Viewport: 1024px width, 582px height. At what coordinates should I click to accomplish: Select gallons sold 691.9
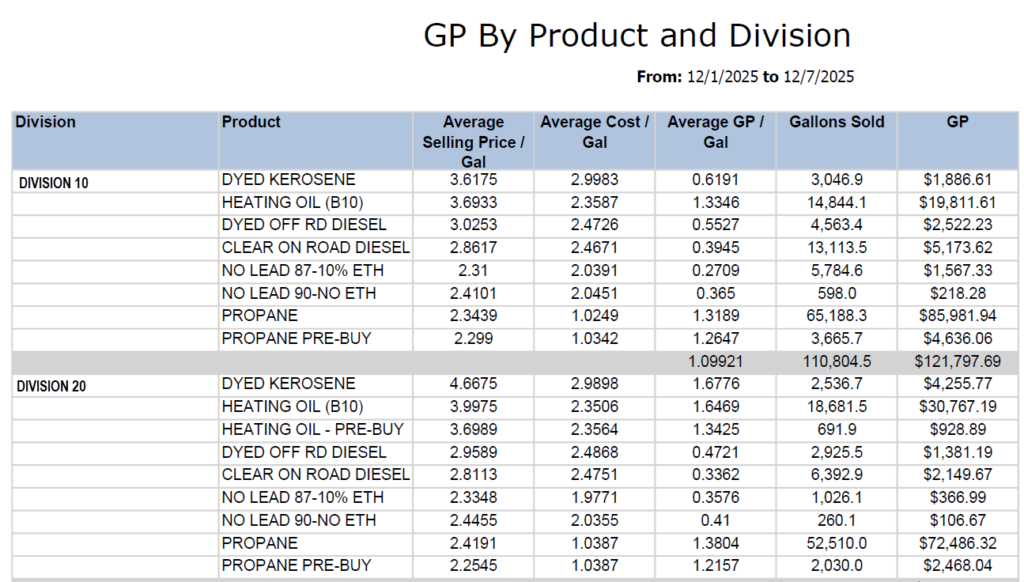pyautogui.click(x=837, y=429)
